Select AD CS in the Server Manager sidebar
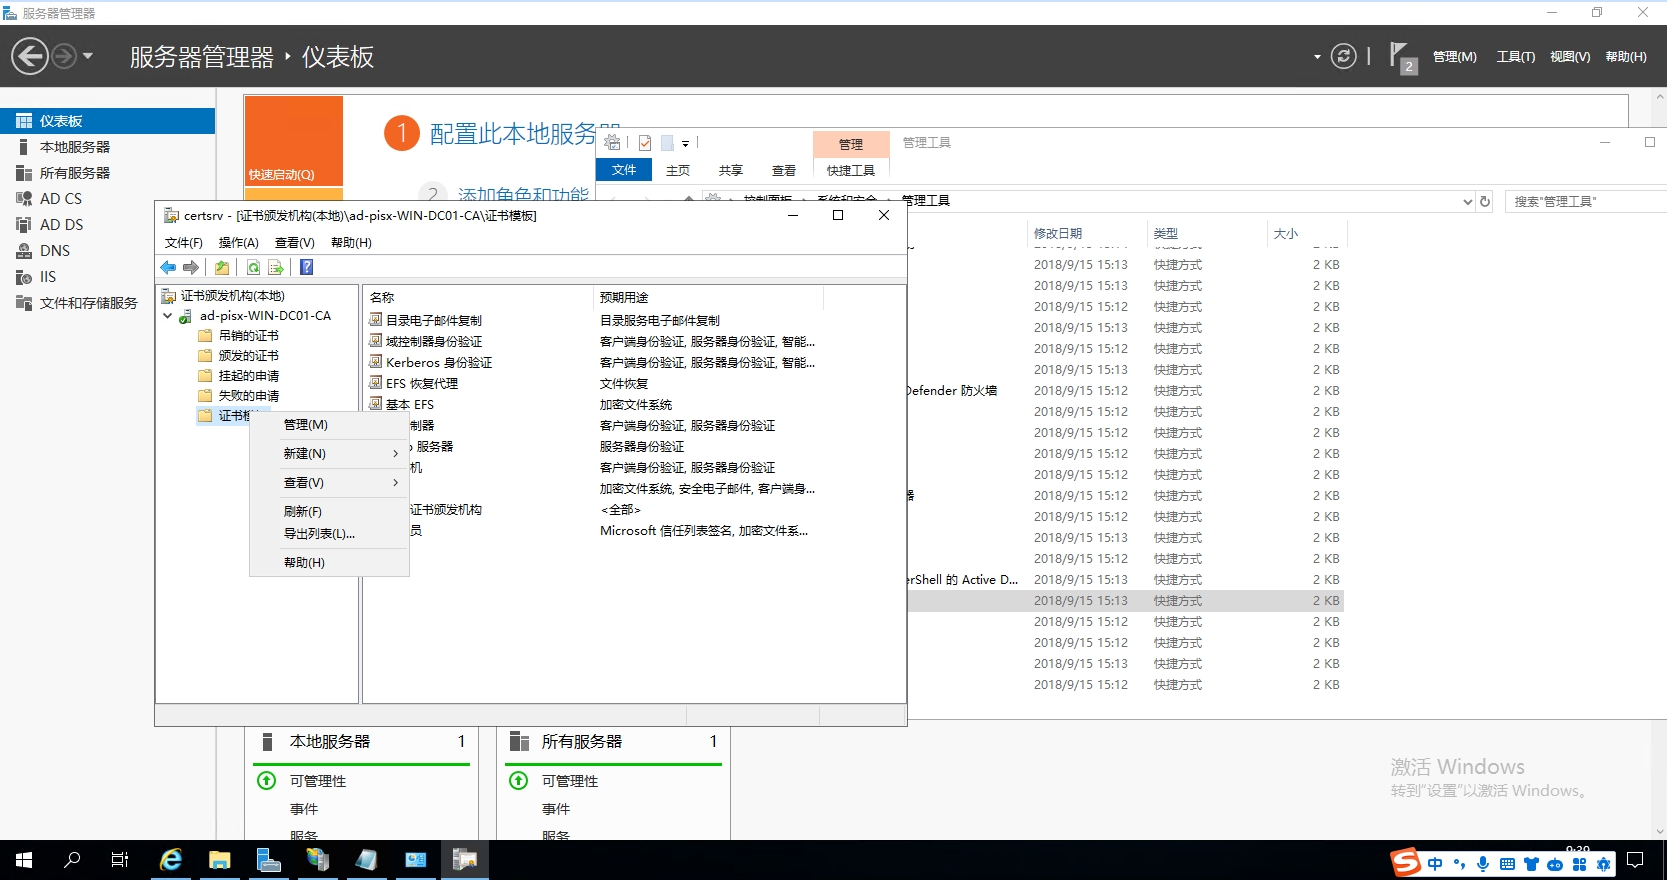The image size is (1667, 880). click(x=61, y=199)
